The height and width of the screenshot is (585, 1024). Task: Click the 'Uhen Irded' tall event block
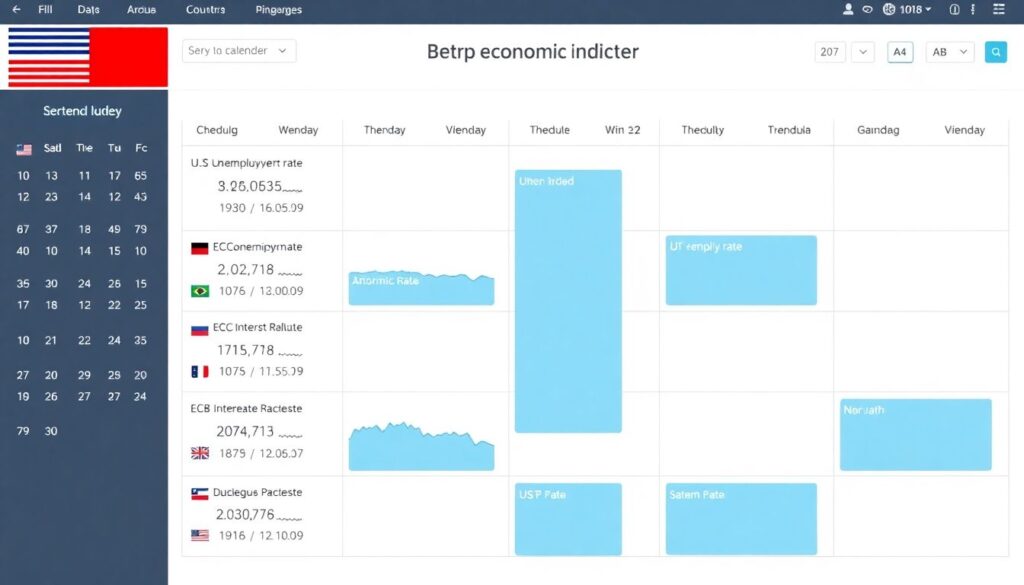pos(568,300)
